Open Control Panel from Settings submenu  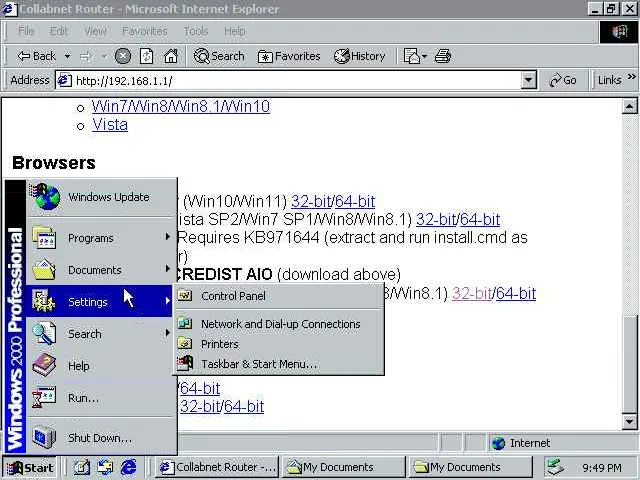(x=279, y=296)
